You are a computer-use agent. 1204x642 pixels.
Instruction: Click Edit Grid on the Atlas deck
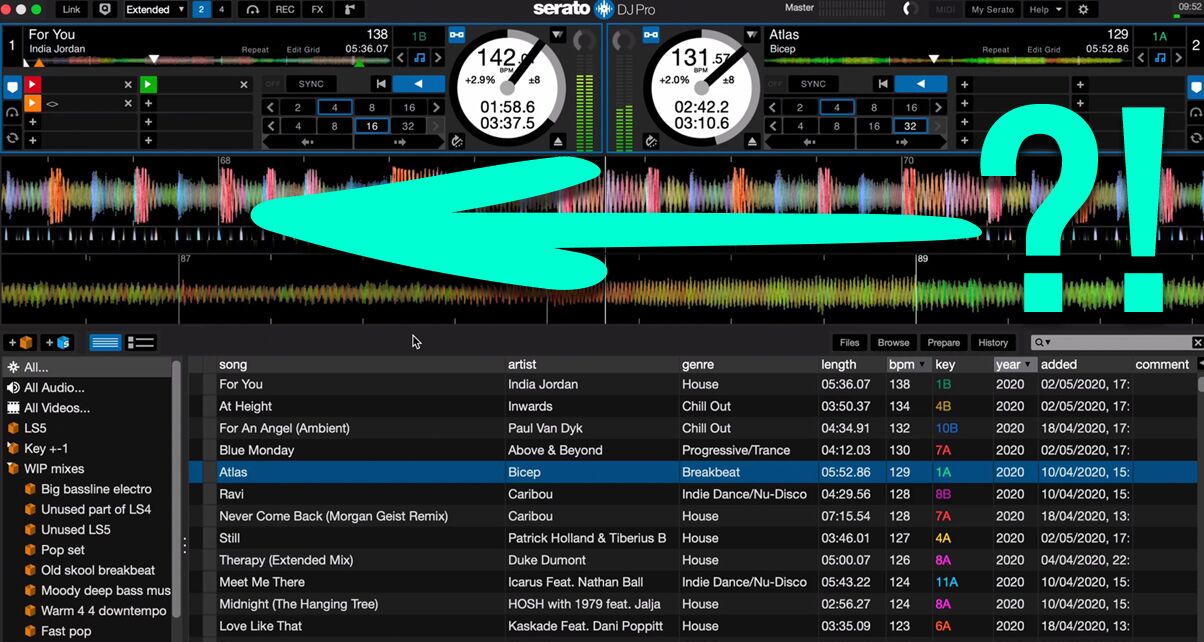pyautogui.click(x=1043, y=49)
